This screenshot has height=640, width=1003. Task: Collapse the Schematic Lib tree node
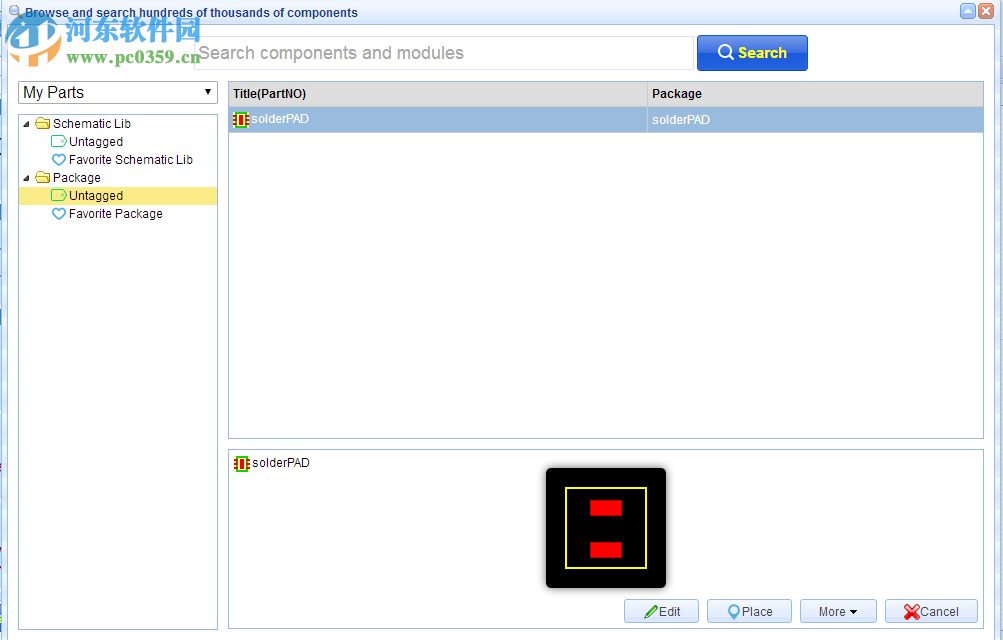click(26, 124)
